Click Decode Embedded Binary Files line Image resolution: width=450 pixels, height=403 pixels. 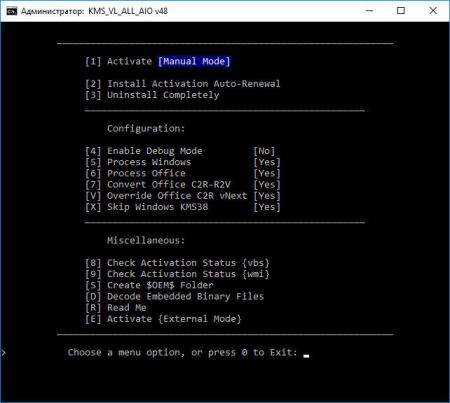pos(174,297)
